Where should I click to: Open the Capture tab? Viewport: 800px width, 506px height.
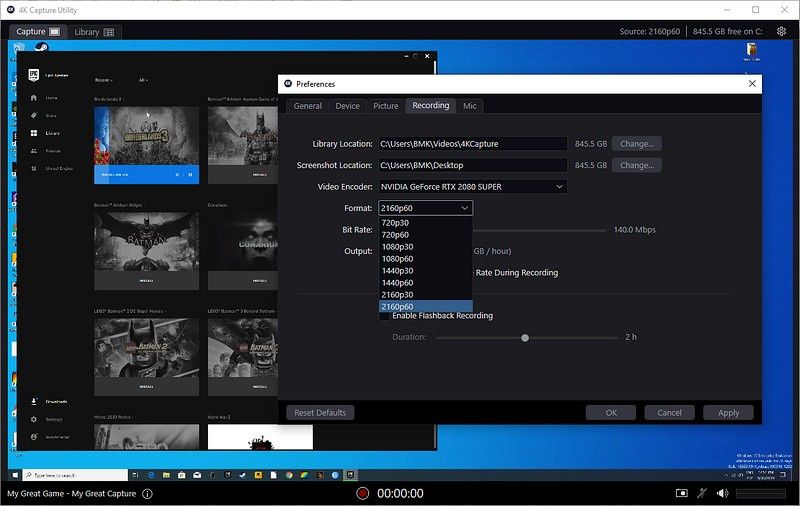38,32
